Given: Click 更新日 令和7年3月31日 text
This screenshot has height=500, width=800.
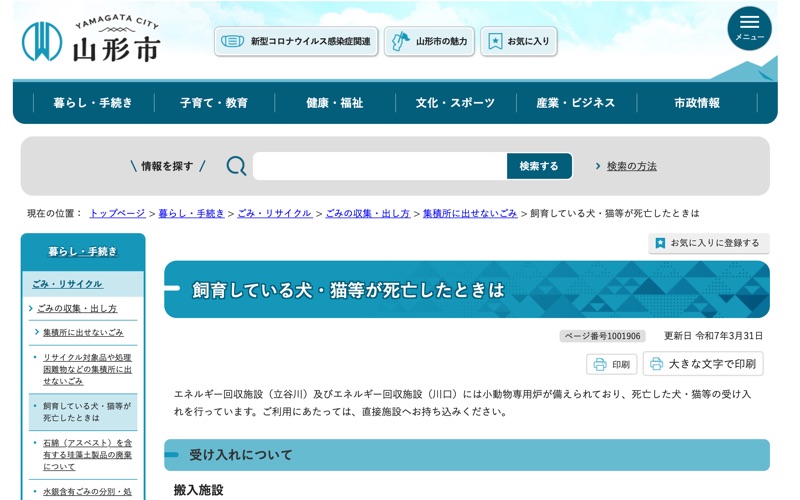Looking at the screenshot, I should point(713,336).
